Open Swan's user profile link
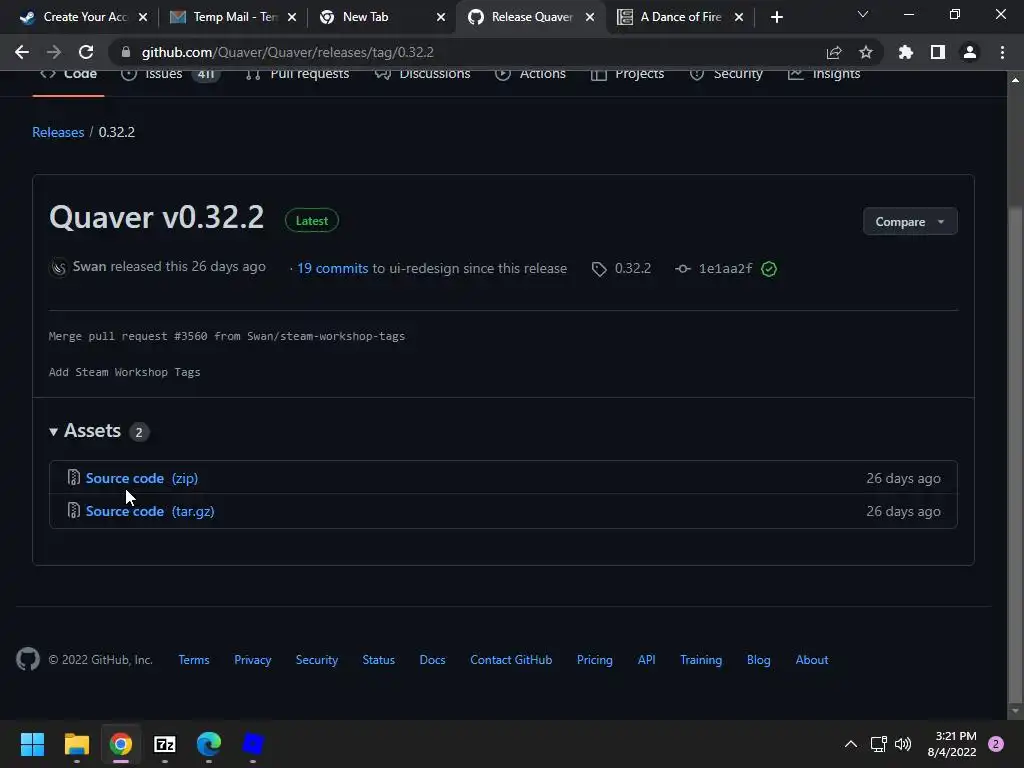1024x768 pixels. point(89,266)
